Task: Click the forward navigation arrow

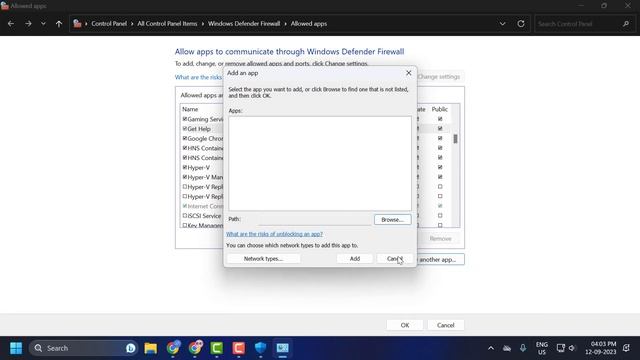Action: (28, 24)
